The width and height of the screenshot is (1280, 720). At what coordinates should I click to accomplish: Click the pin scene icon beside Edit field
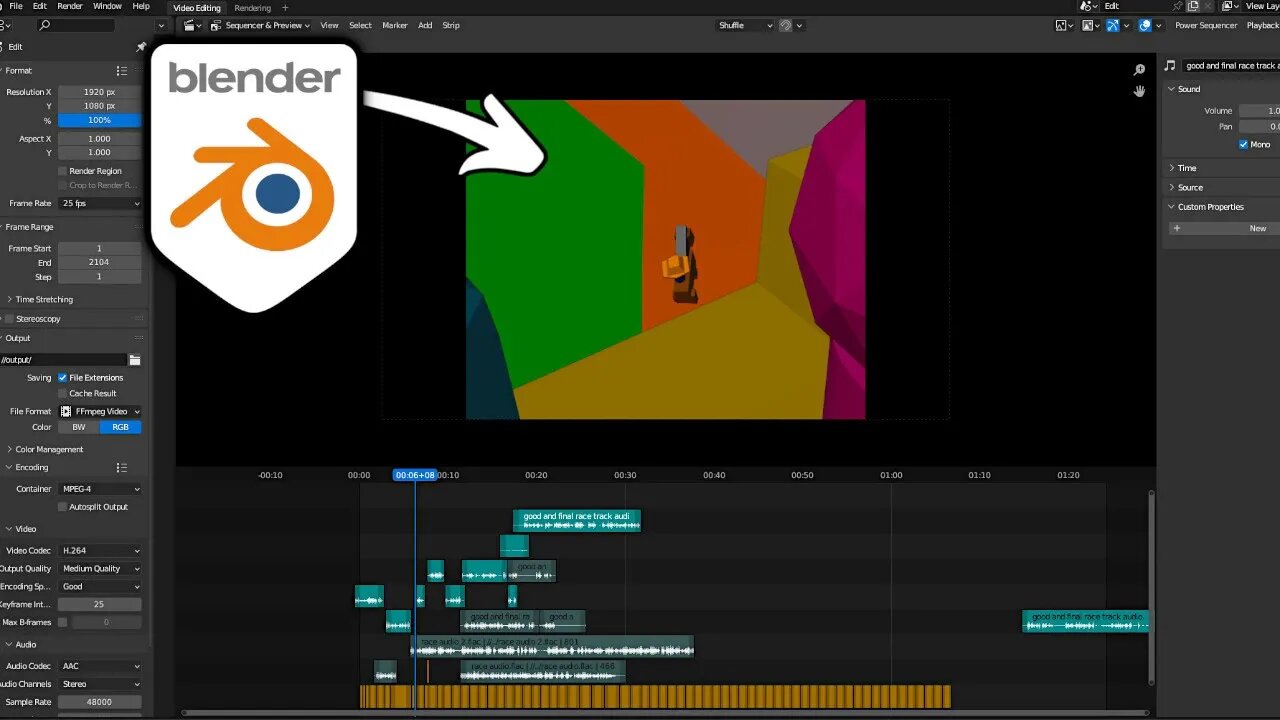click(x=1177, y=6)
